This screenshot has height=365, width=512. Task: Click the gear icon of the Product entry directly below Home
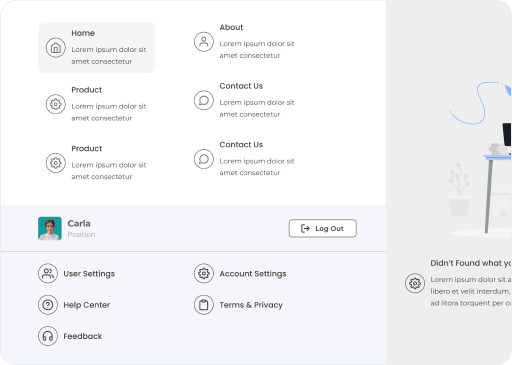point(56,104)
